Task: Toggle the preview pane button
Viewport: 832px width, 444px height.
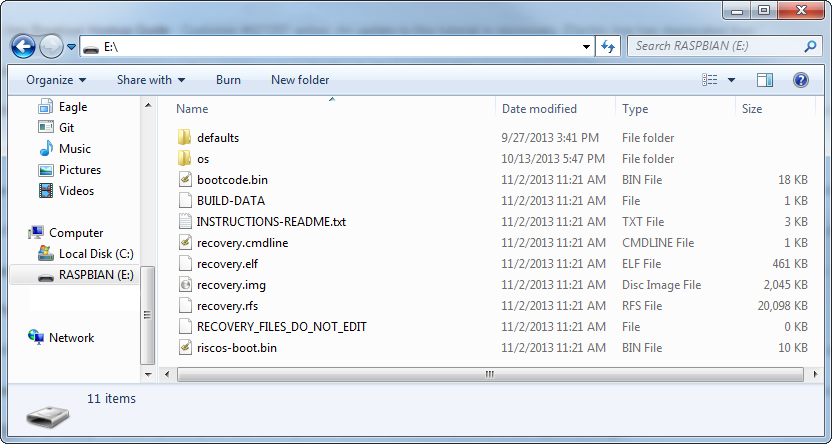Action: [765, 80]
